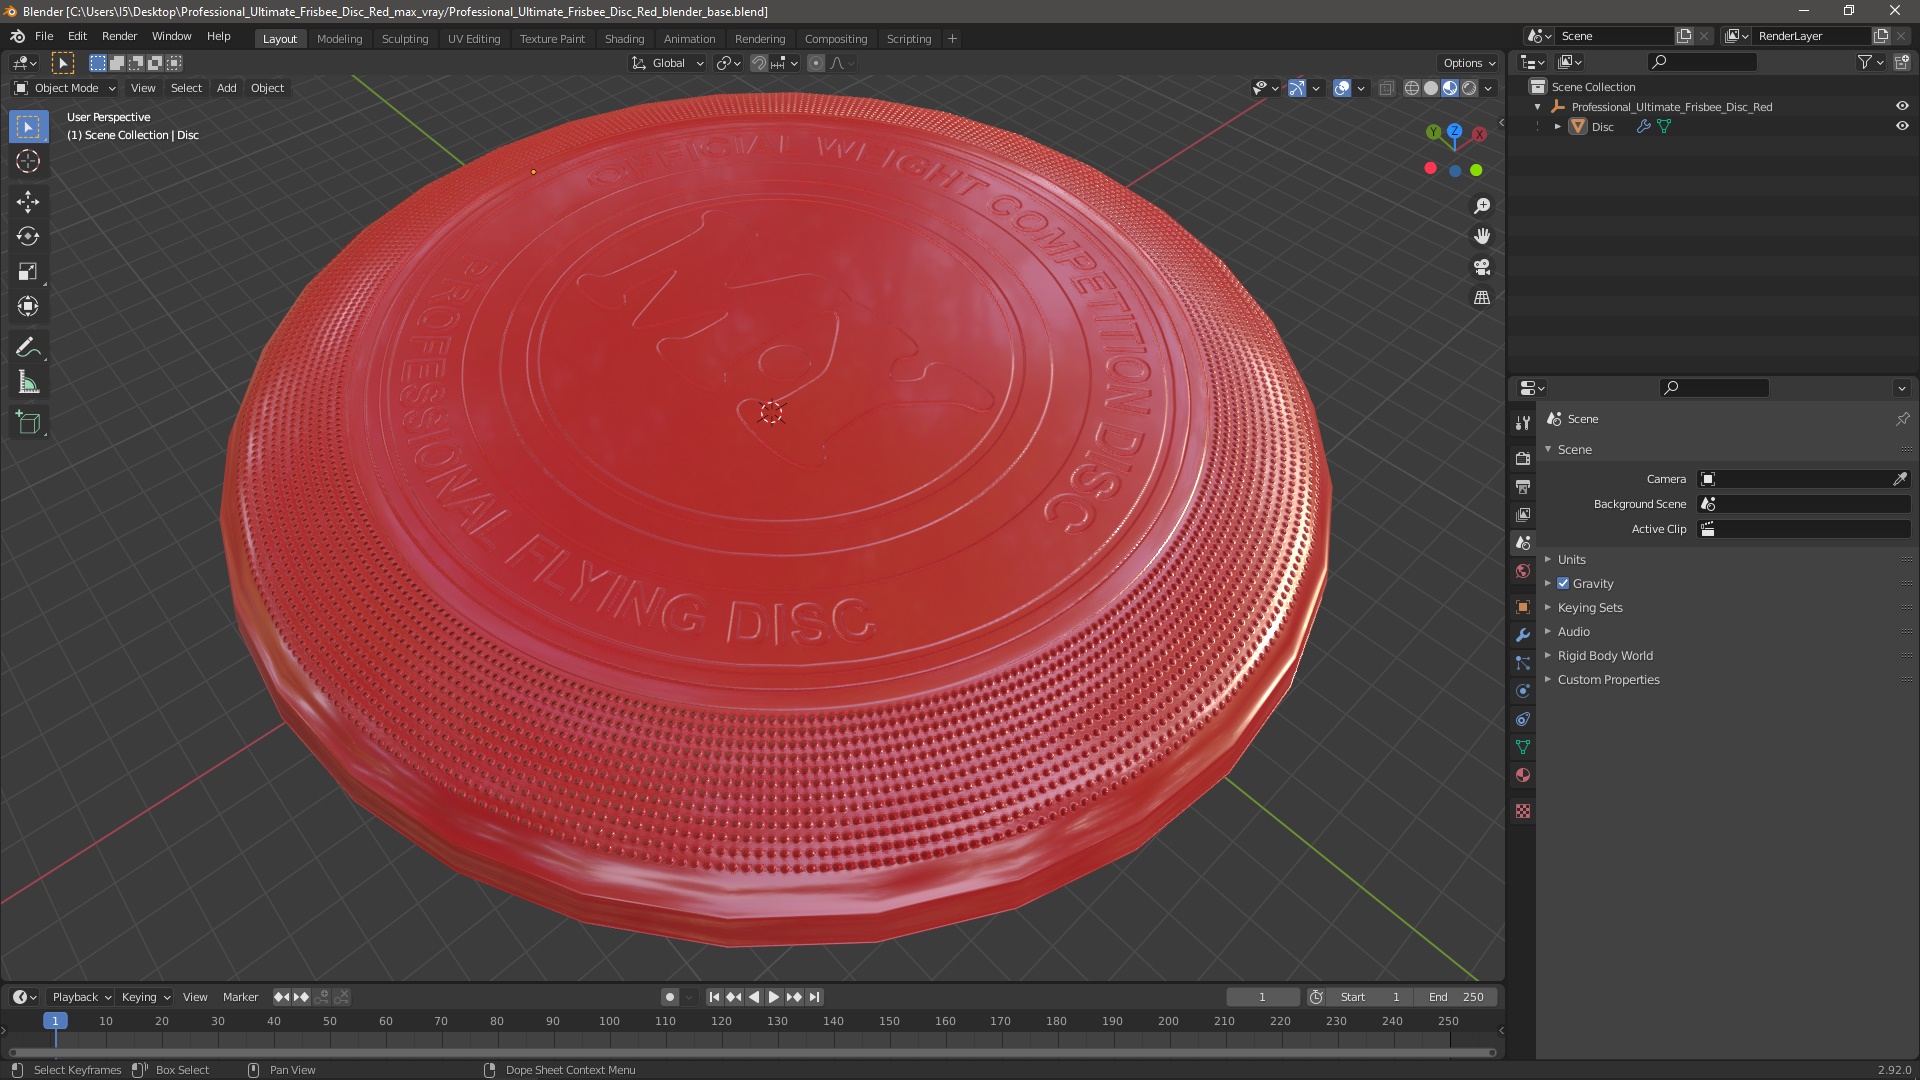Expand the Keying Sets panel

point(1590,607)
